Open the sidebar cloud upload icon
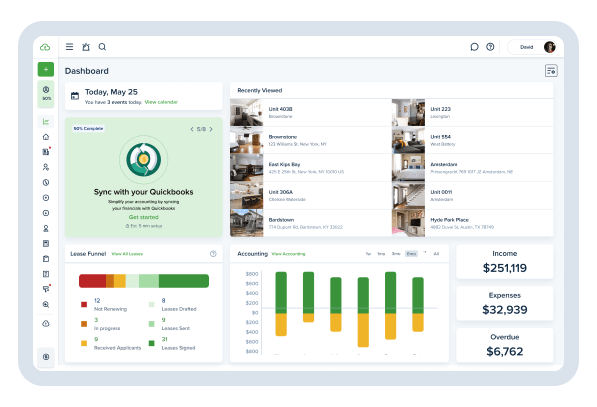 [46, 324]
